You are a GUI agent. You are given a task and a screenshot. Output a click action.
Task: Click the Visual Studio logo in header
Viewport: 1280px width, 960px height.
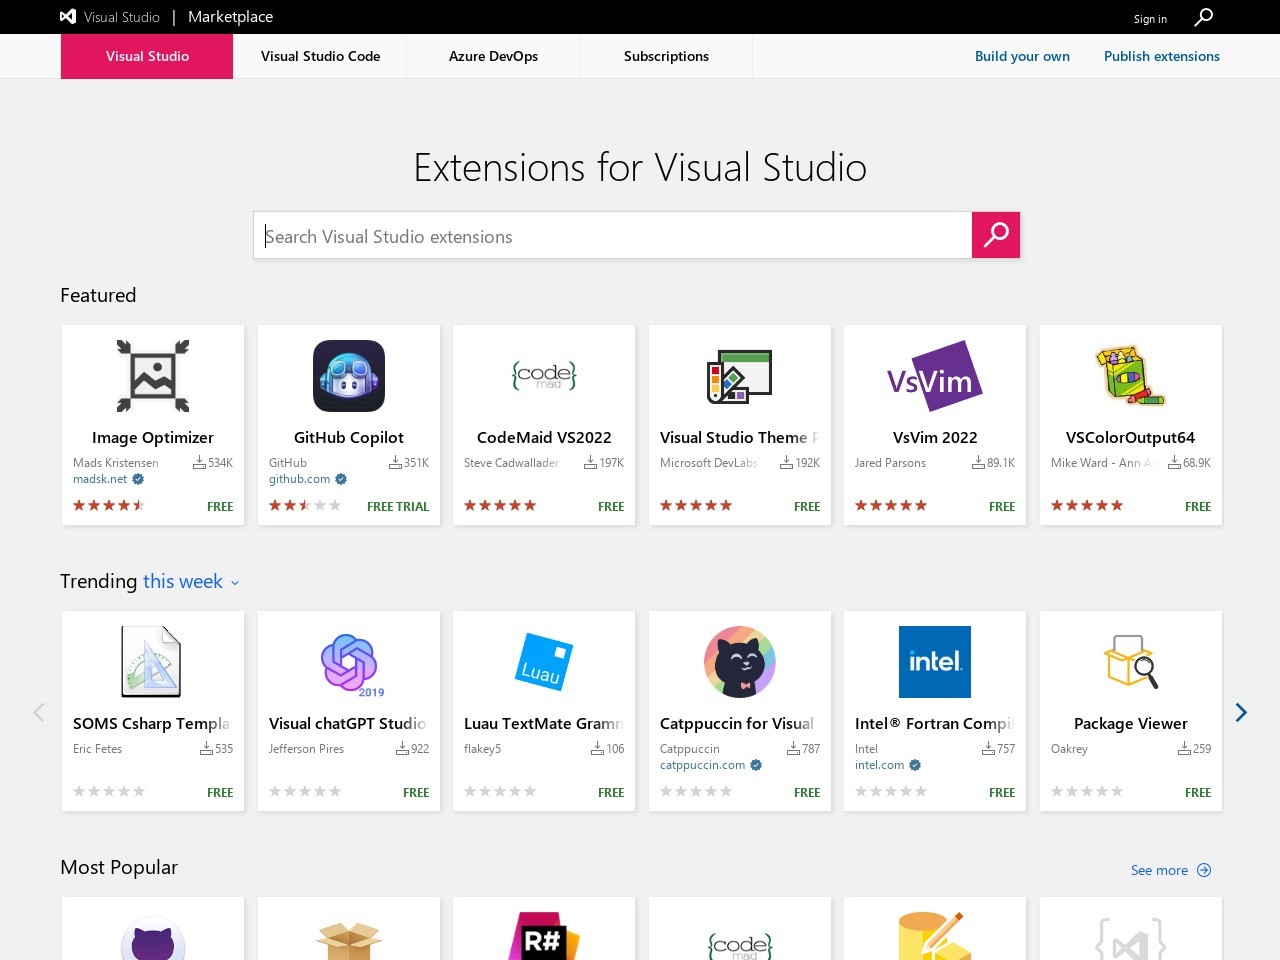[x=110, y=17]
